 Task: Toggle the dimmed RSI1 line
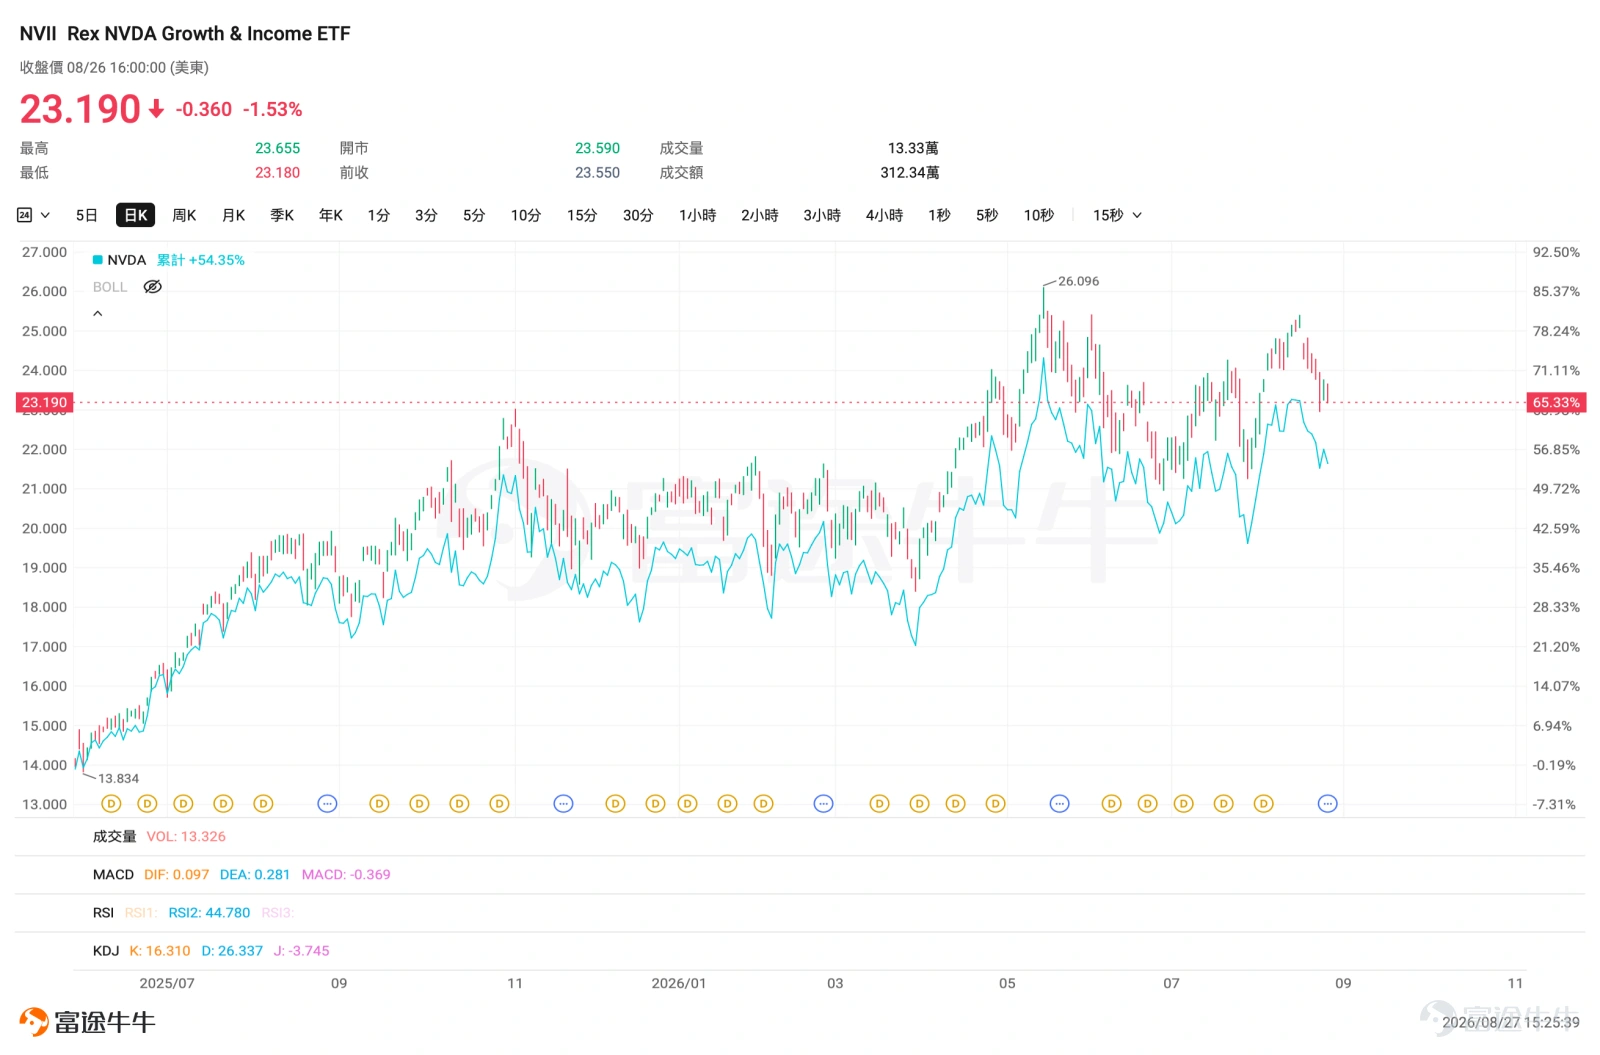click(140, 912)
